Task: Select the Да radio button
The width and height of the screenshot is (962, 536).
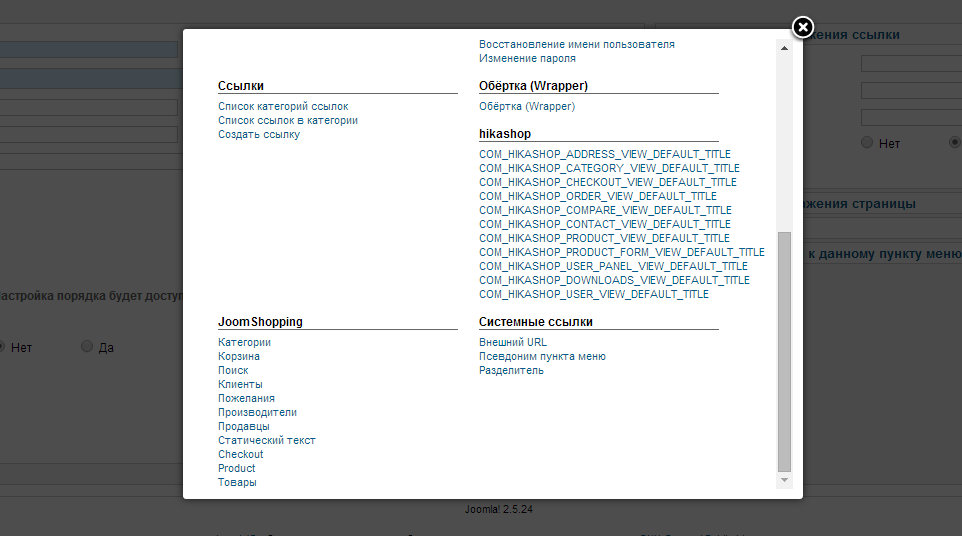Action: (87, 346)
